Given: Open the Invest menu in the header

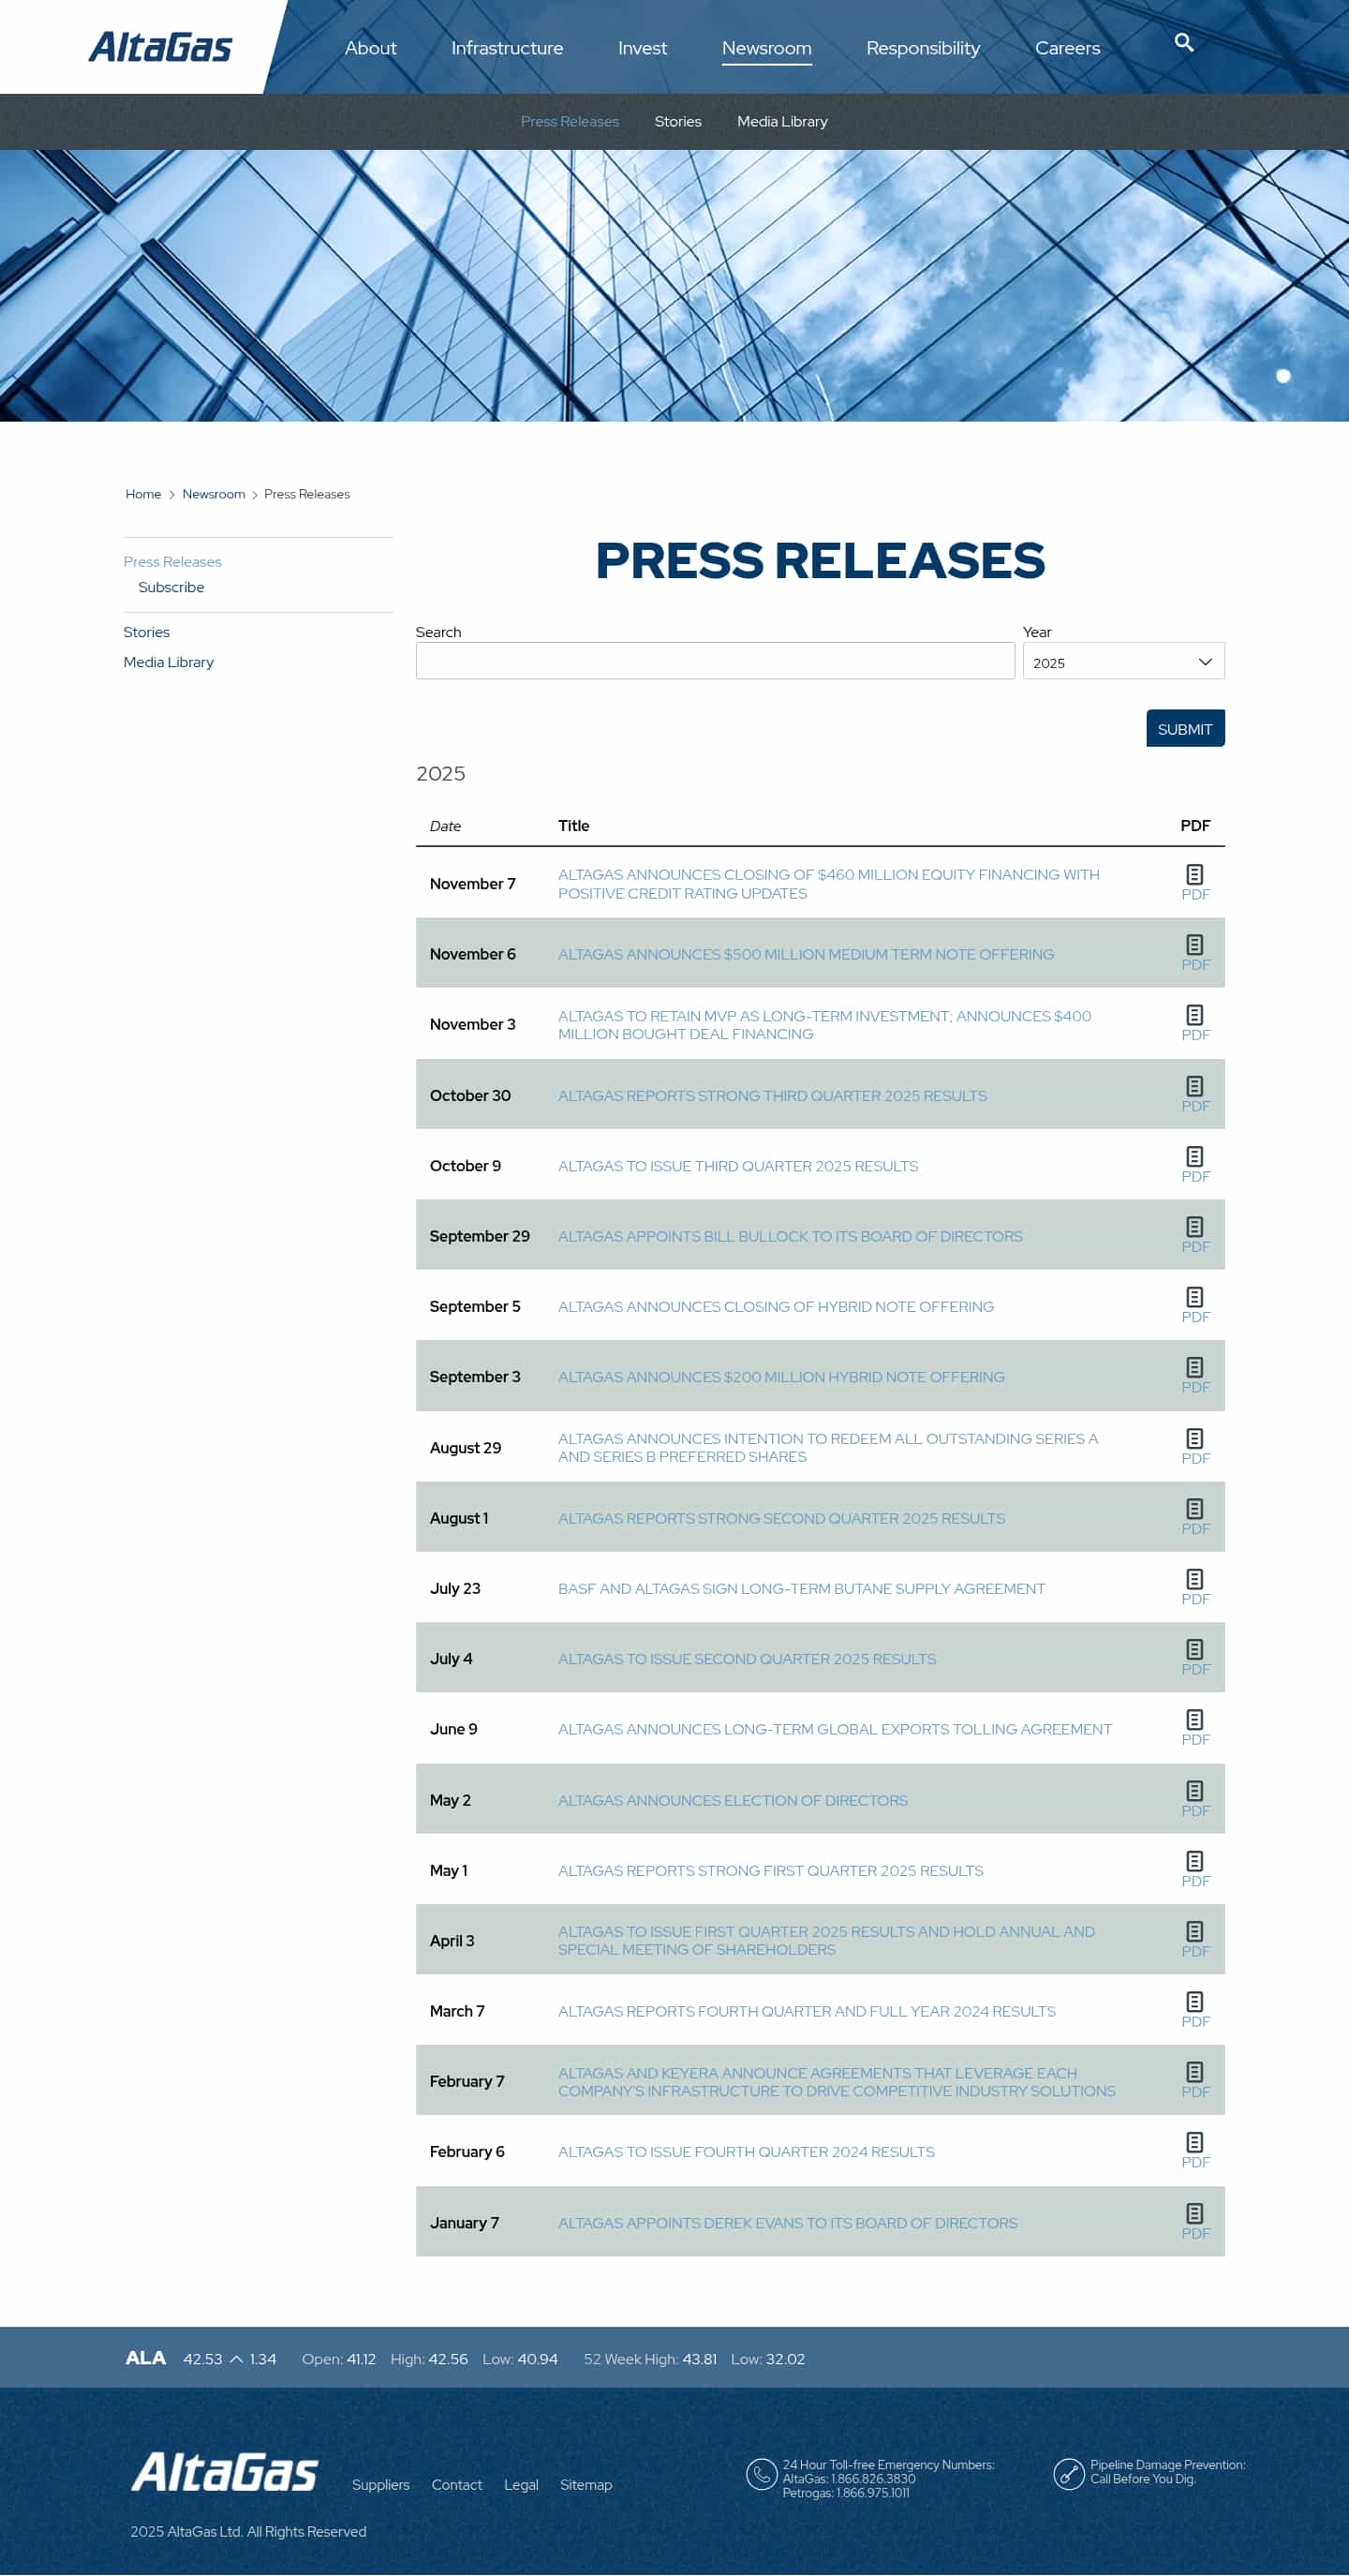Looking at the screenshot, I should pos(642,47).
